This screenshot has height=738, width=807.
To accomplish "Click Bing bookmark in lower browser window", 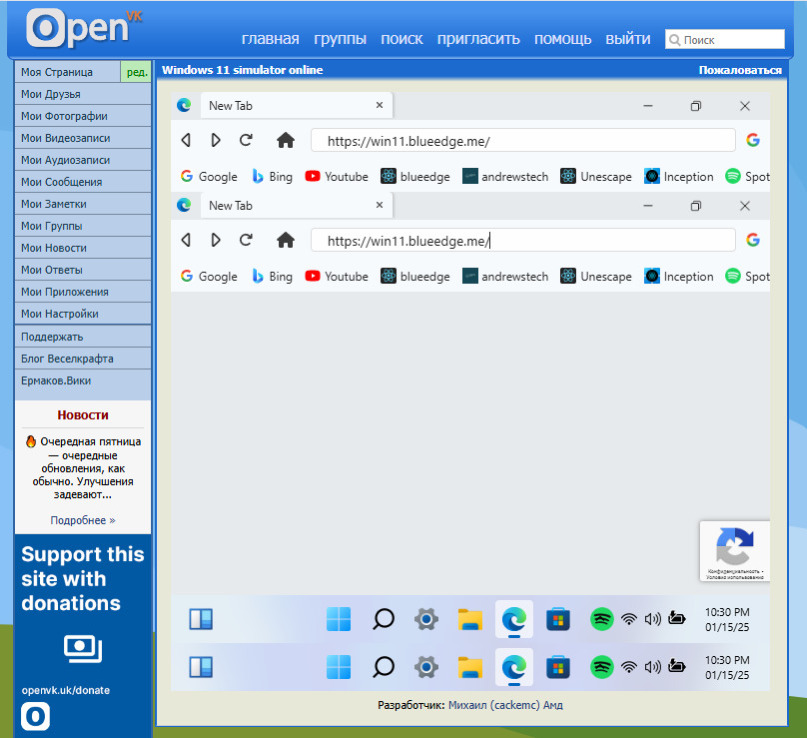I will click(x=272, y=276).
